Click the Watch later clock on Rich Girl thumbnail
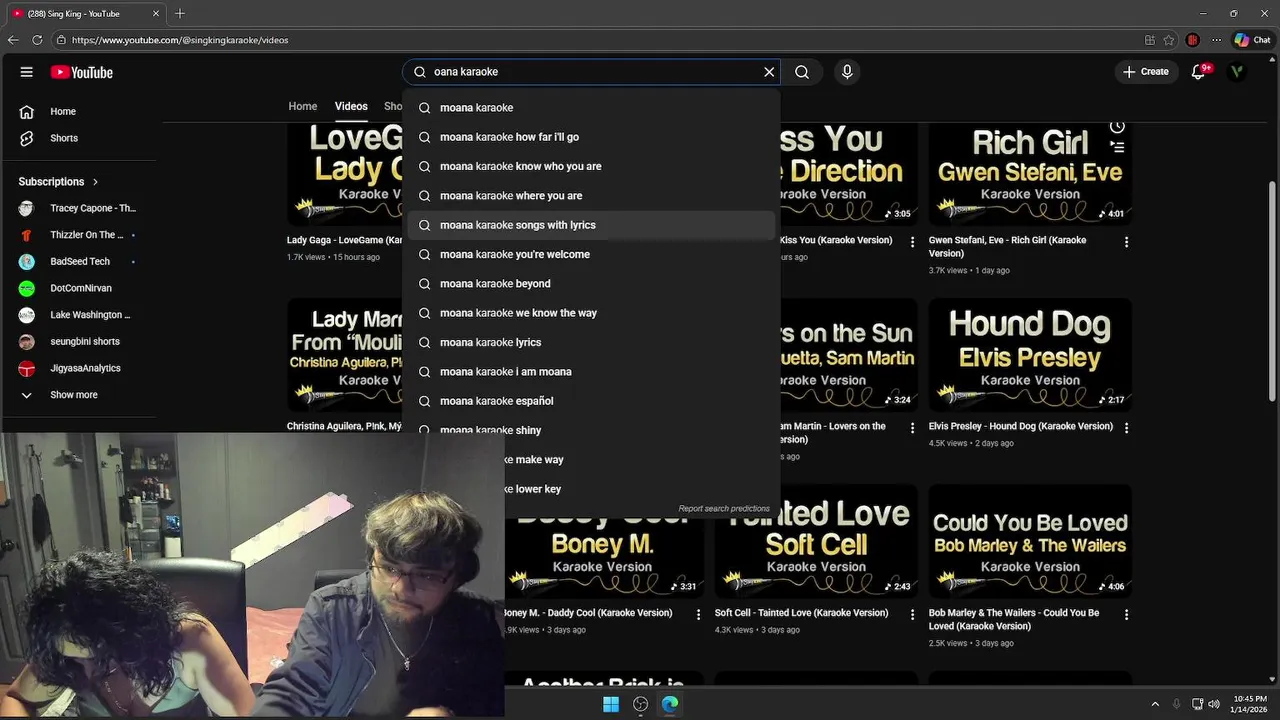Viewport: 1280px width, 720px height. pyautogui.click(x=1117, y=127)
